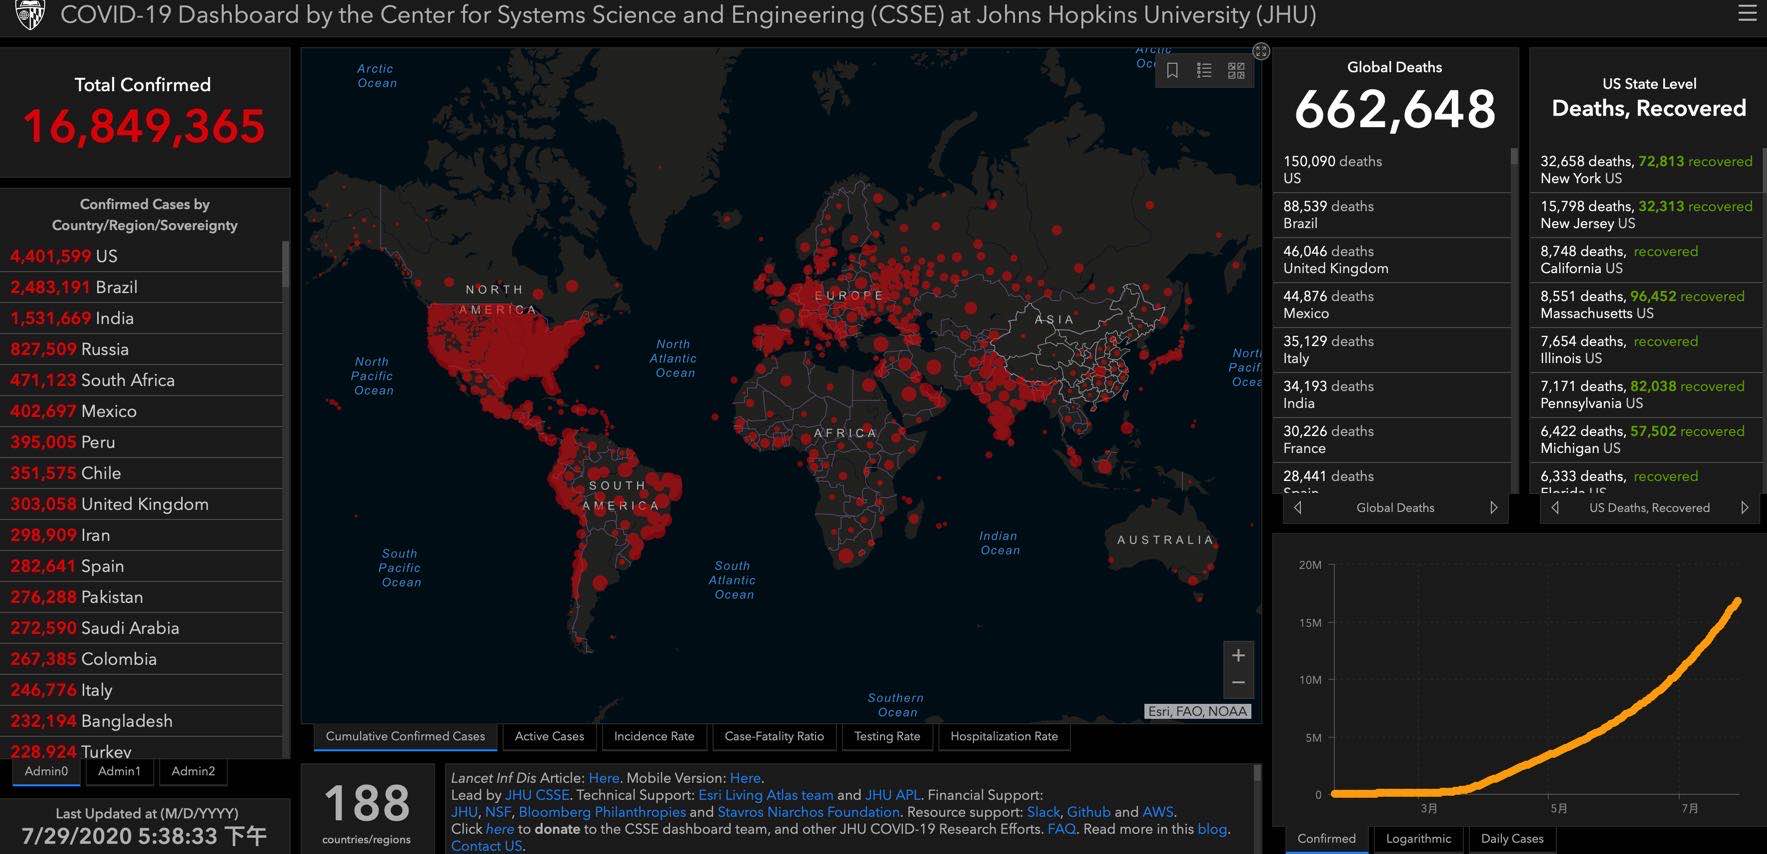Advance US Deaths, Recovered panel right

pyautogui.click(x=1744, y=508)
